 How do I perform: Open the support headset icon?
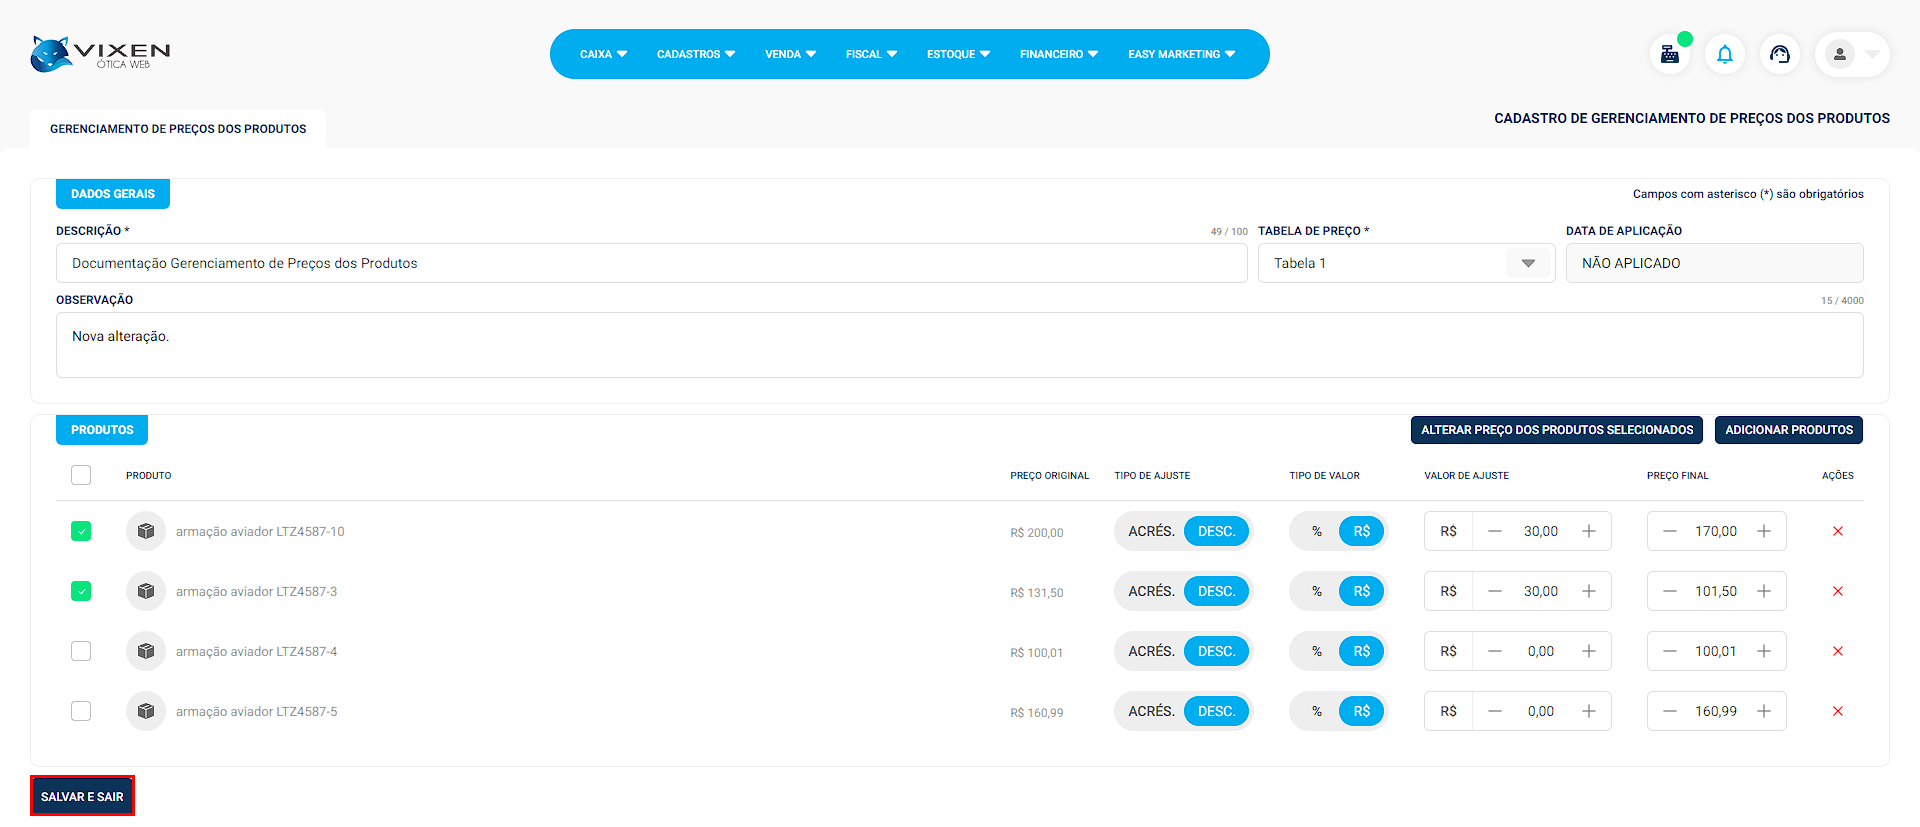tap(1780, 54)
